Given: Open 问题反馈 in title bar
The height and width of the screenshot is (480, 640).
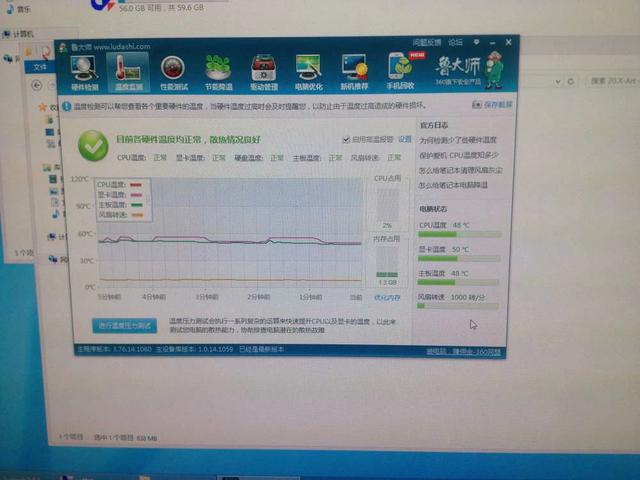Looking at the screenshot, I should click(x=427, y=43).
